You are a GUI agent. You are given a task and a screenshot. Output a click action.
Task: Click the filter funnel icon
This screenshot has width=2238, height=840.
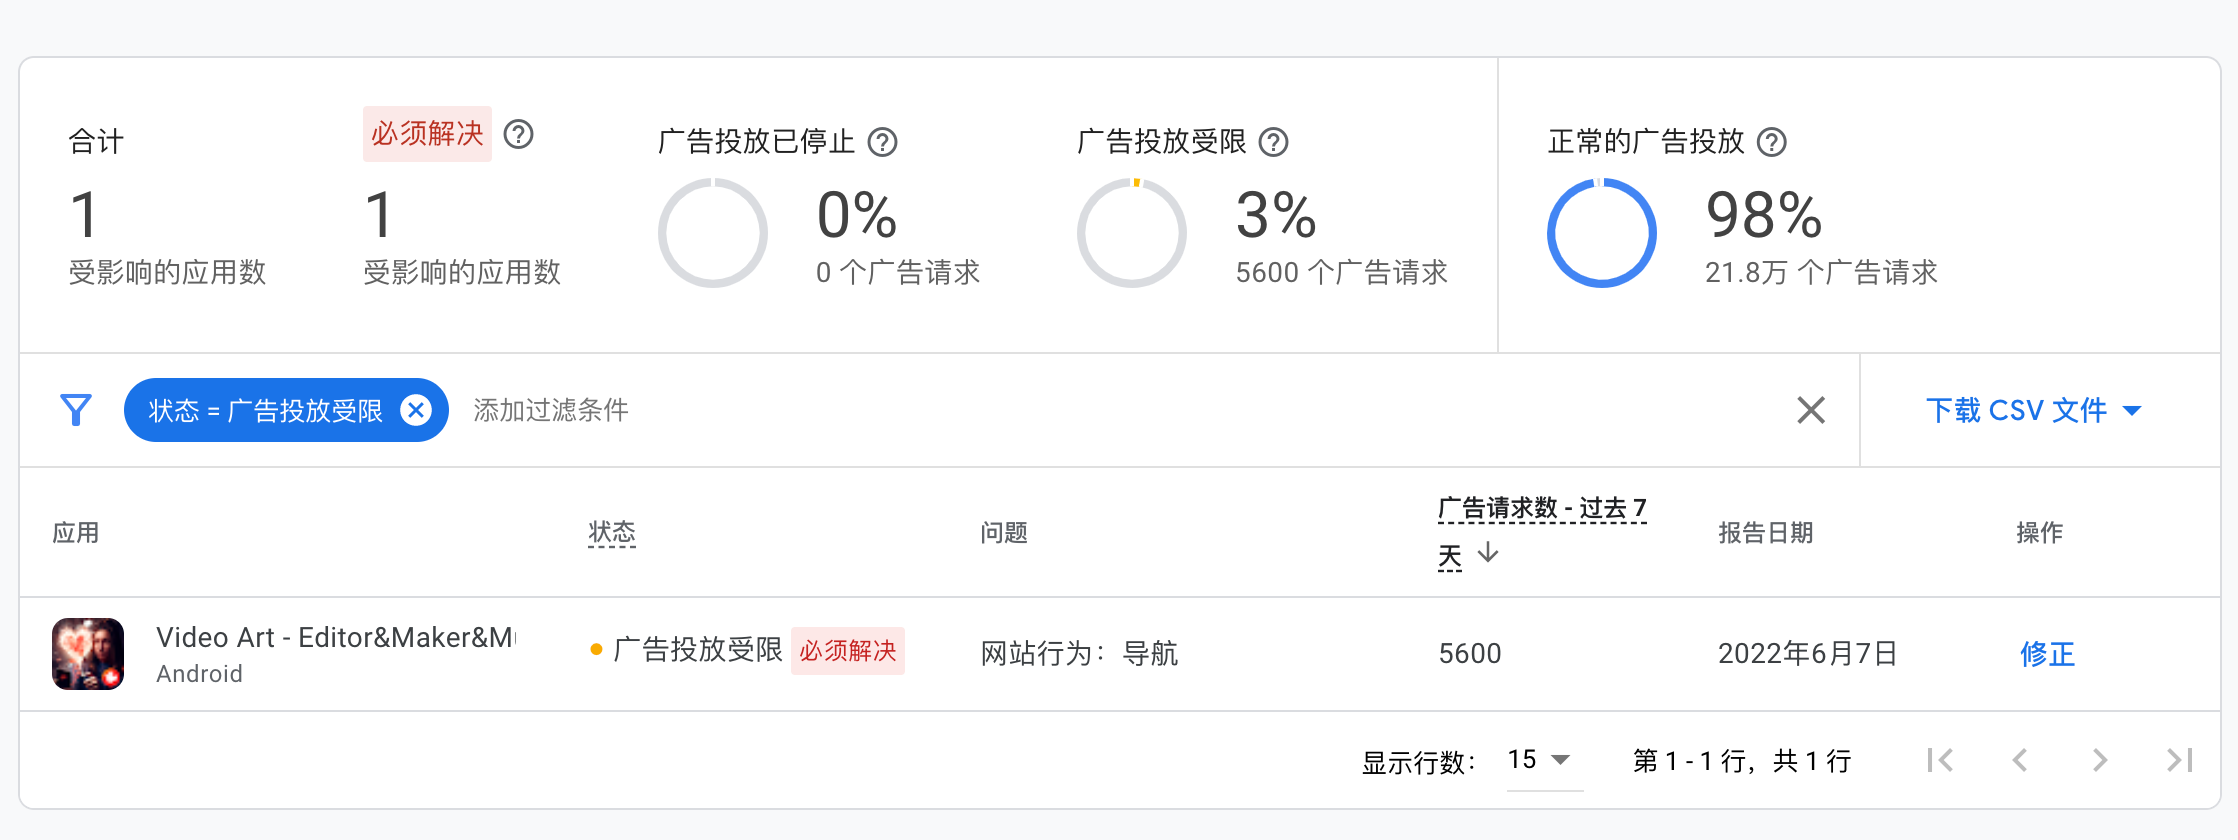pyautogui.click(x=74, y=409)
